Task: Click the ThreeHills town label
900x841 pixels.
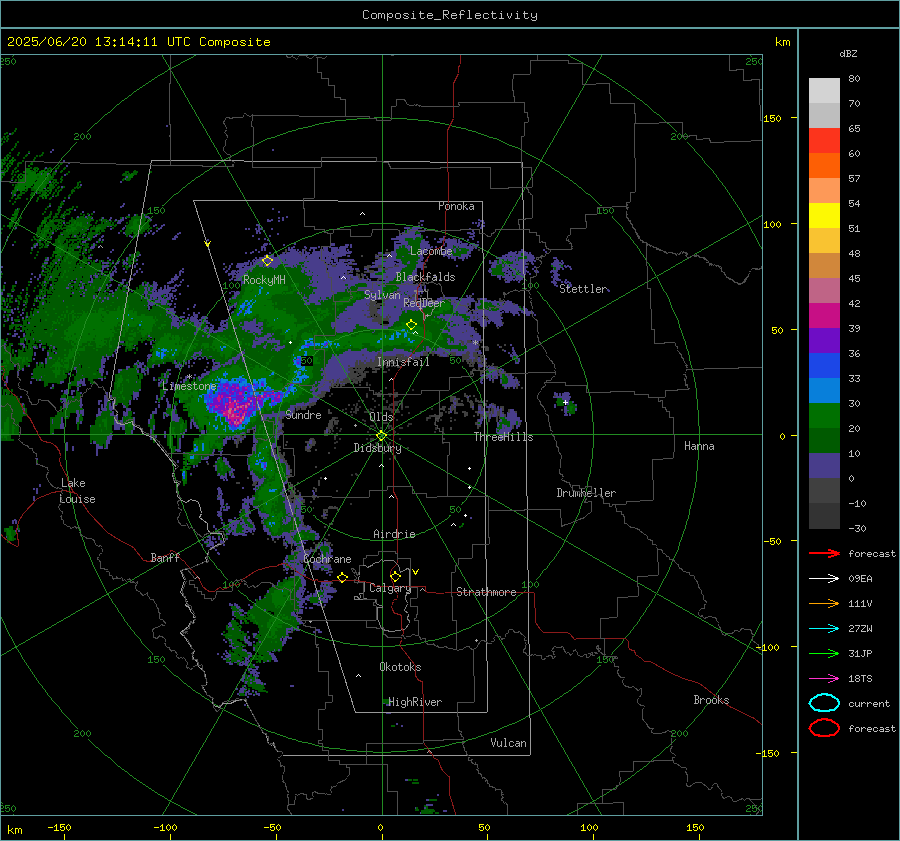Action: tap(503, 437)
